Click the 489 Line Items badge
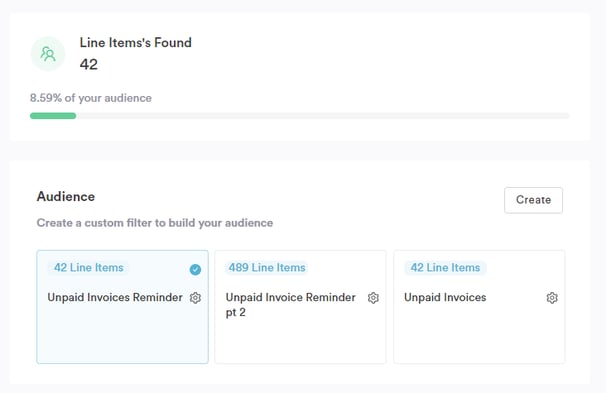Screen dimensions: 606x393 [267, 267]
